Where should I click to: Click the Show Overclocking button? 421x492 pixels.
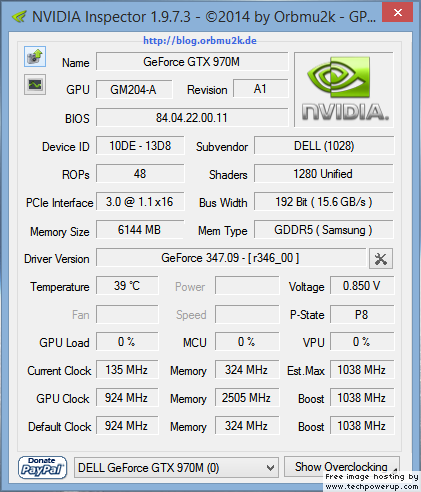(x=341, y=467)
